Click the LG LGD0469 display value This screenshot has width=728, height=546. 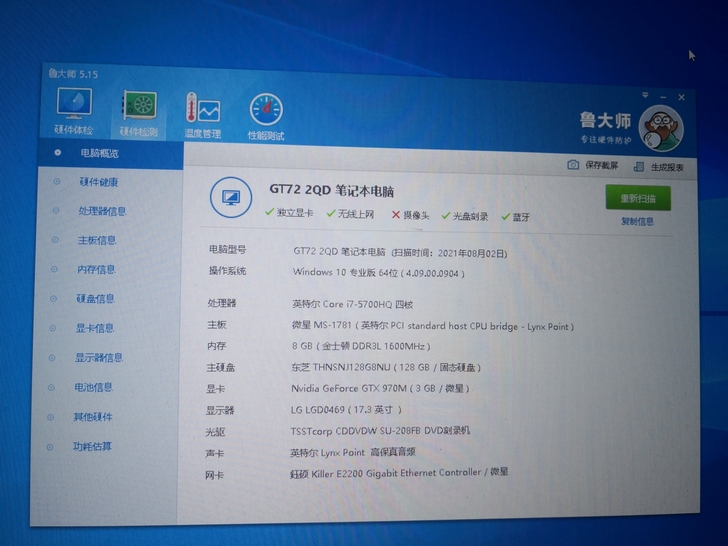pyautogui.click(x=346, y=410)
